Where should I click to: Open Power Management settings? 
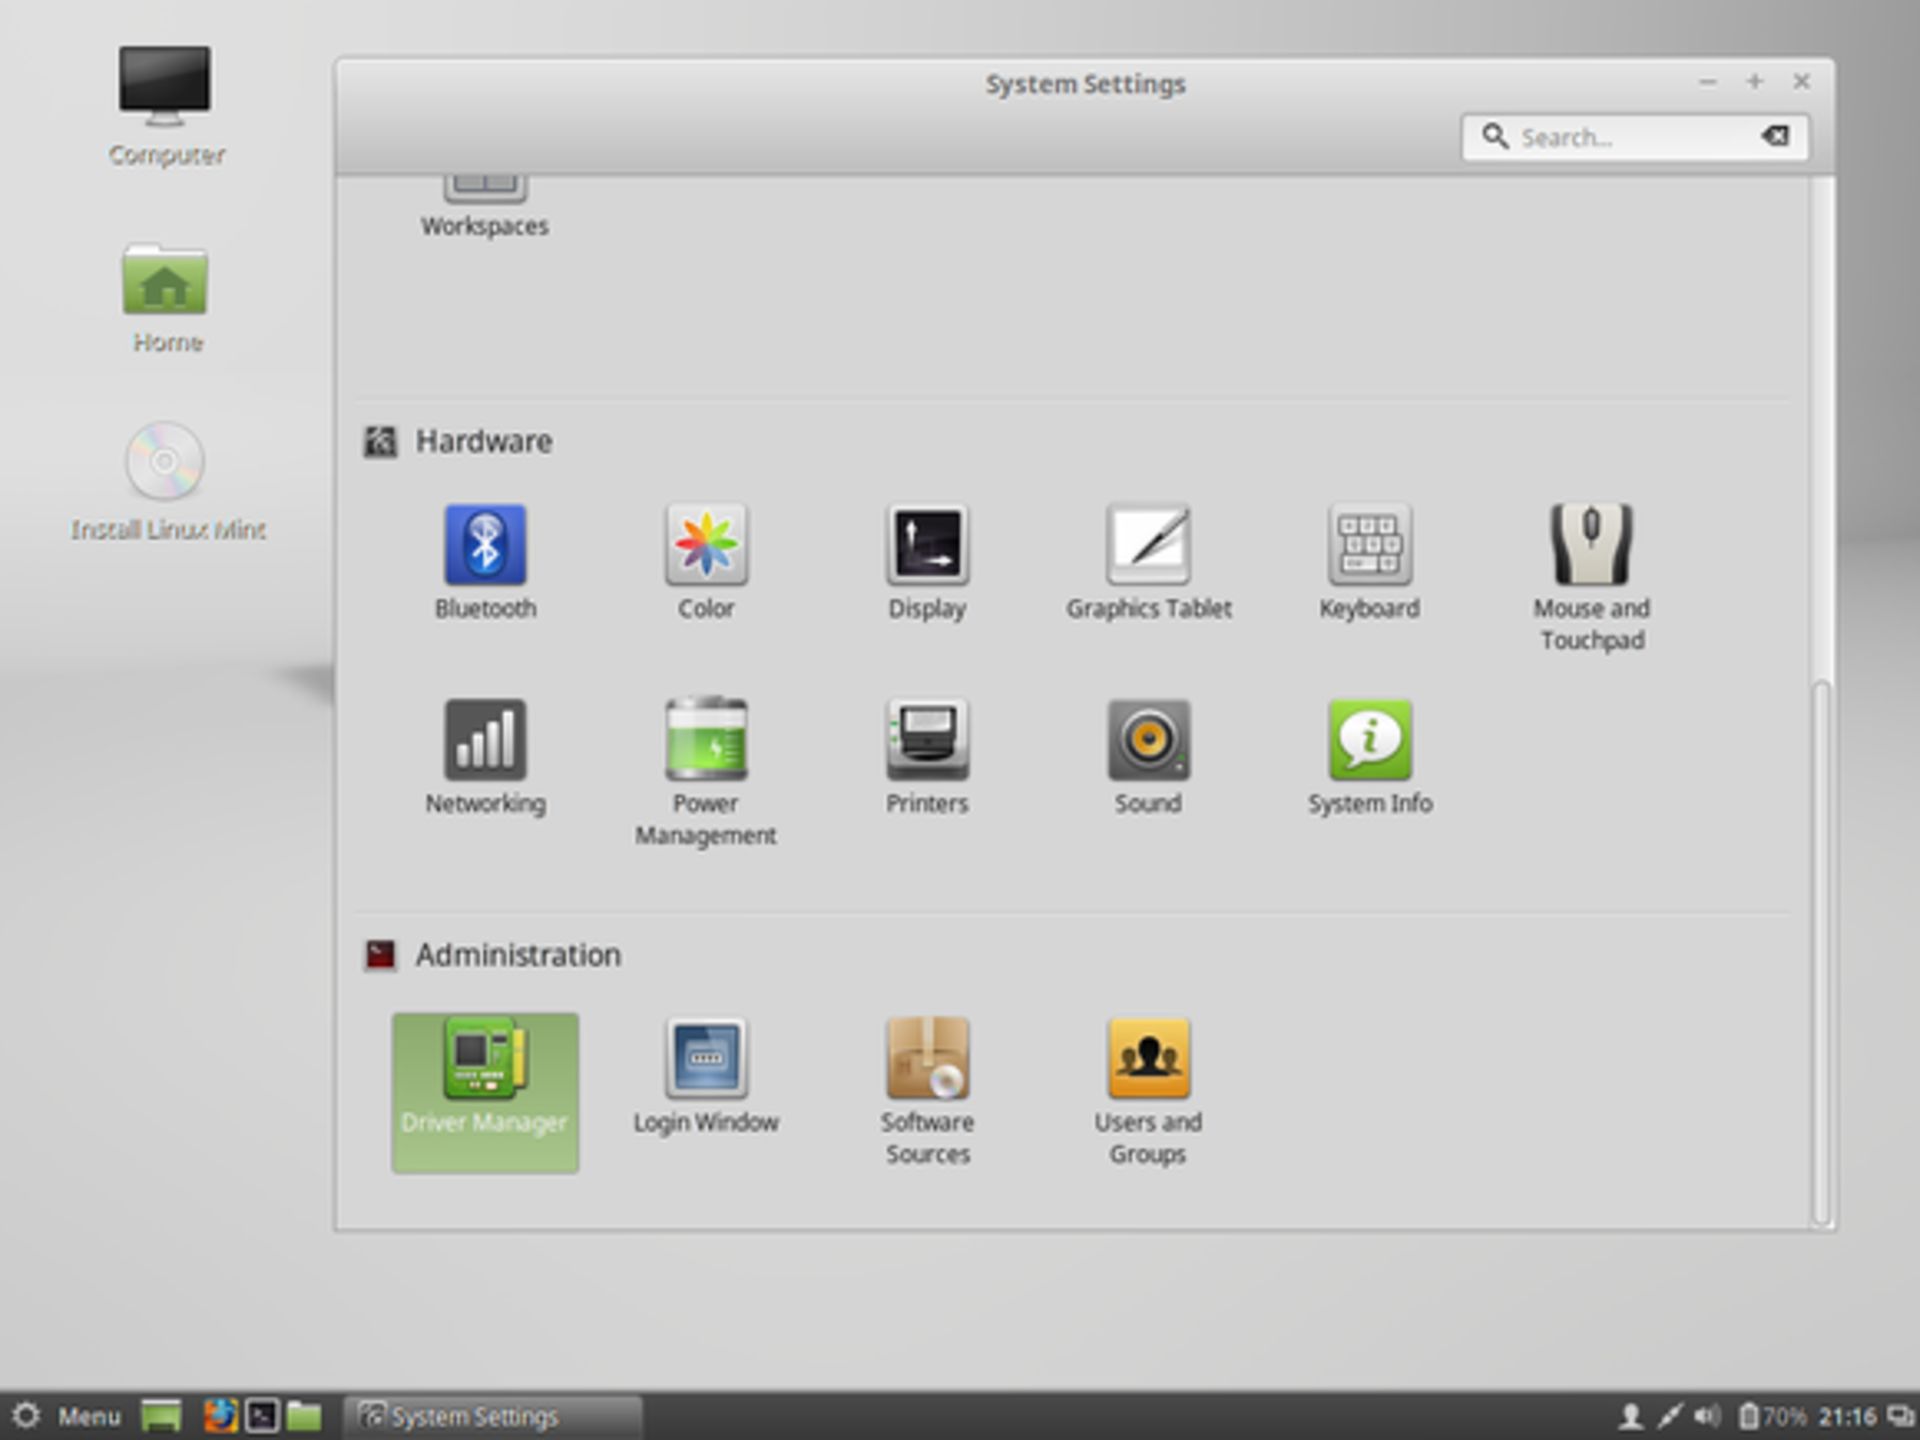coord(706,773)
